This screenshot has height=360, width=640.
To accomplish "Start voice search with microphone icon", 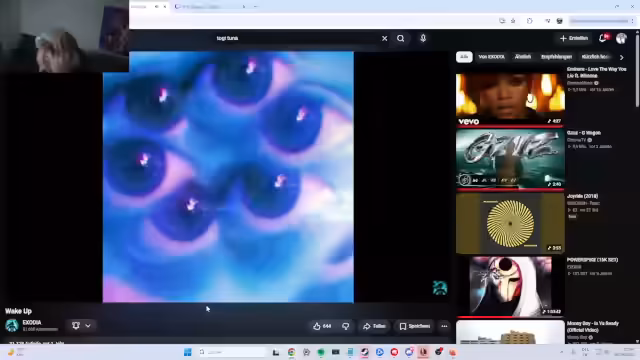I will click(423, 38).
